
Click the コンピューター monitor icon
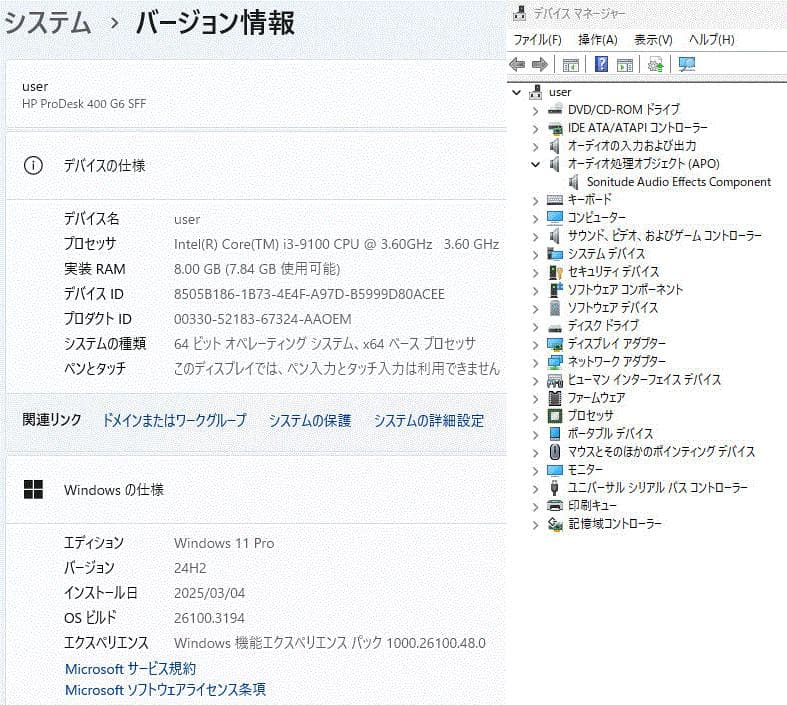pos(555,217)
